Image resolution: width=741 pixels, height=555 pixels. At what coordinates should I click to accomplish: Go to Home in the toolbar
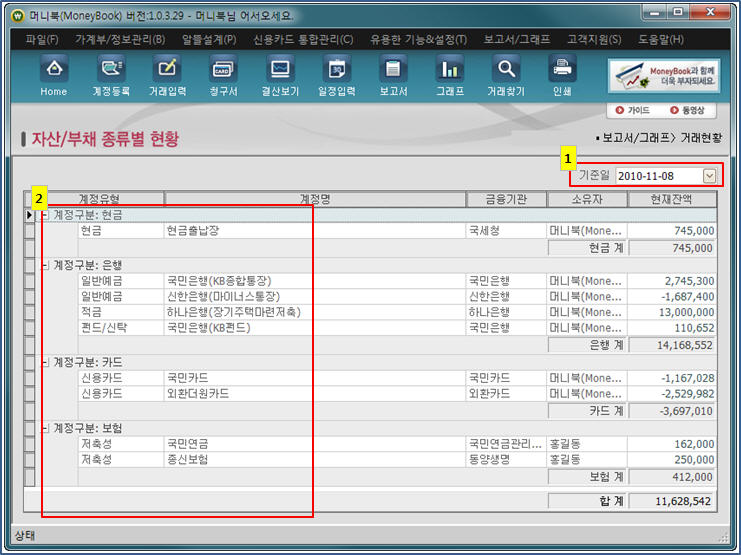coord(54,76)
